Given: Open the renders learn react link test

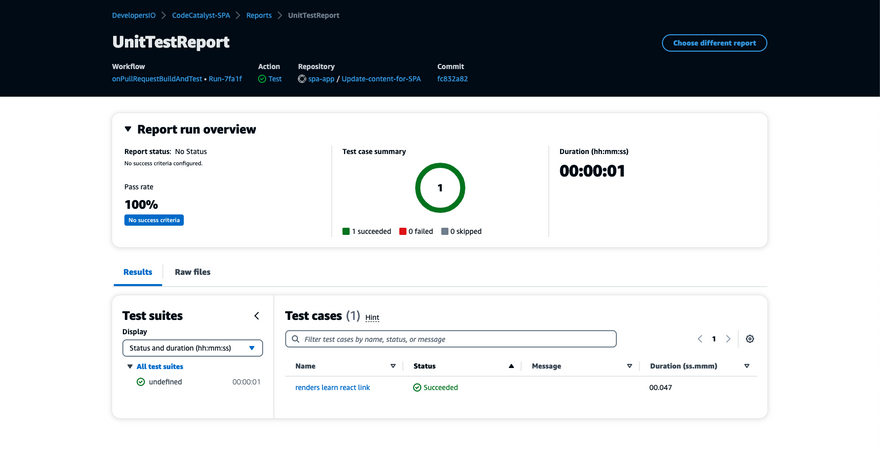Looking at the screenshot, I should coord(332,387).
